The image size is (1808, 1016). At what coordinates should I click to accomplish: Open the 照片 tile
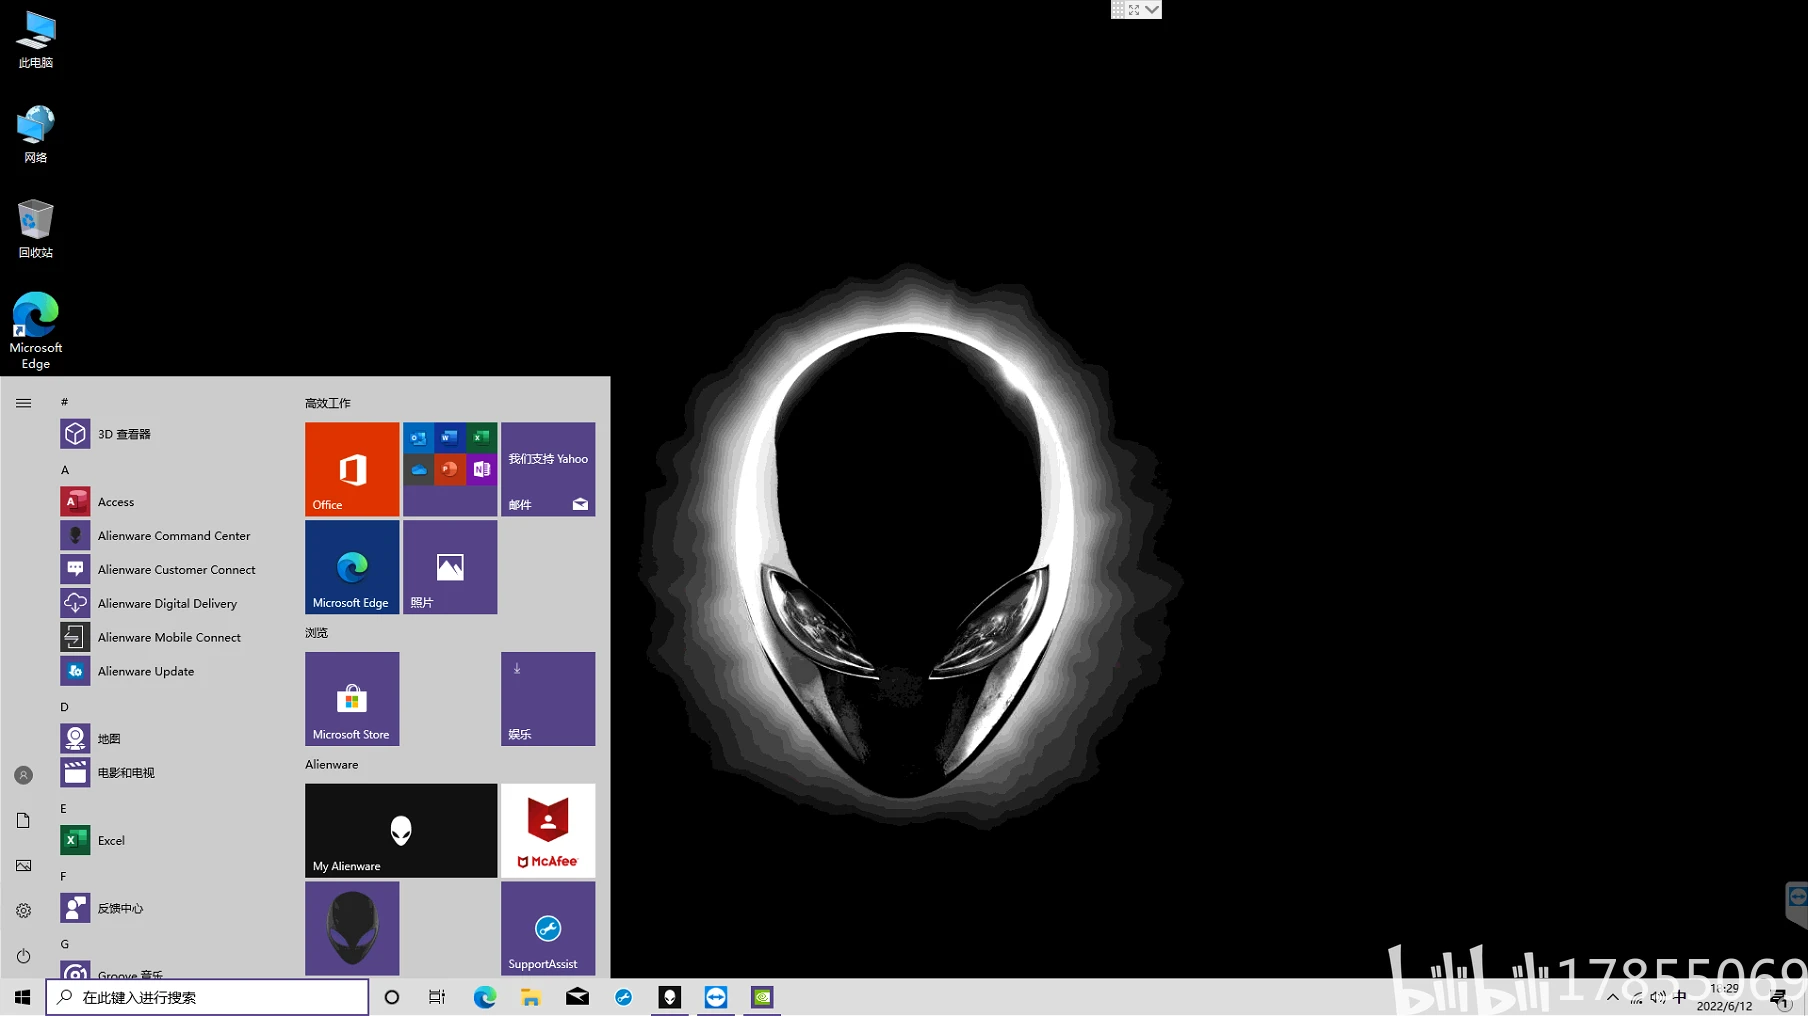(449, 567)
